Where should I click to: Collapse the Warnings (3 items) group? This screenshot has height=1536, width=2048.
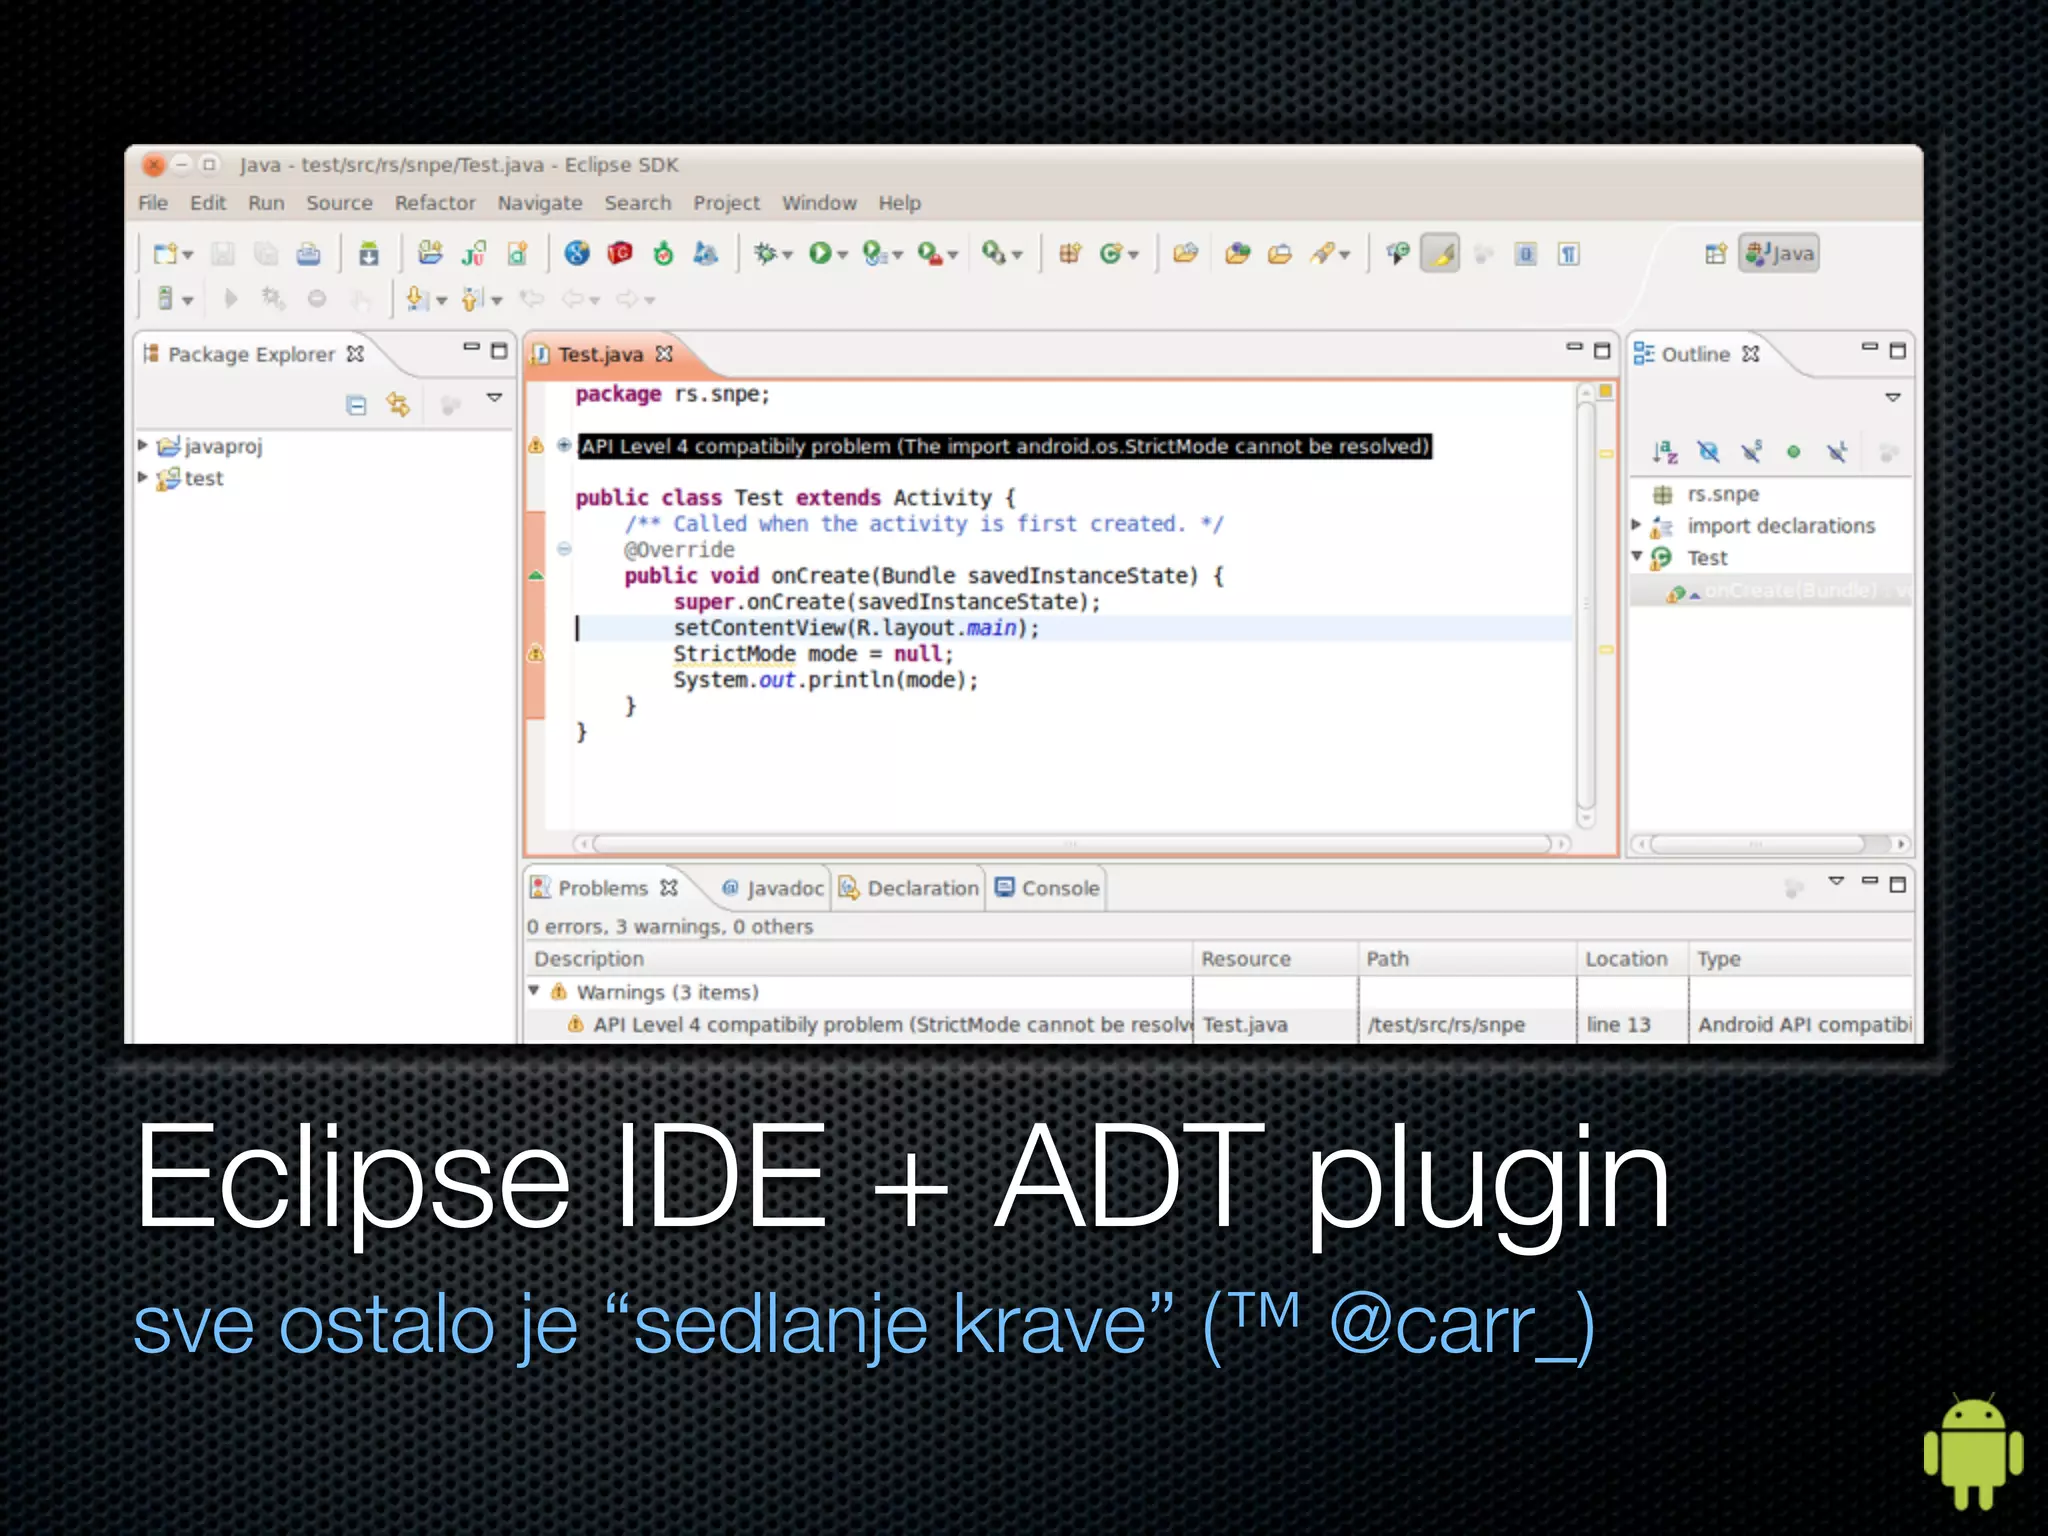[x=534, y=990]
